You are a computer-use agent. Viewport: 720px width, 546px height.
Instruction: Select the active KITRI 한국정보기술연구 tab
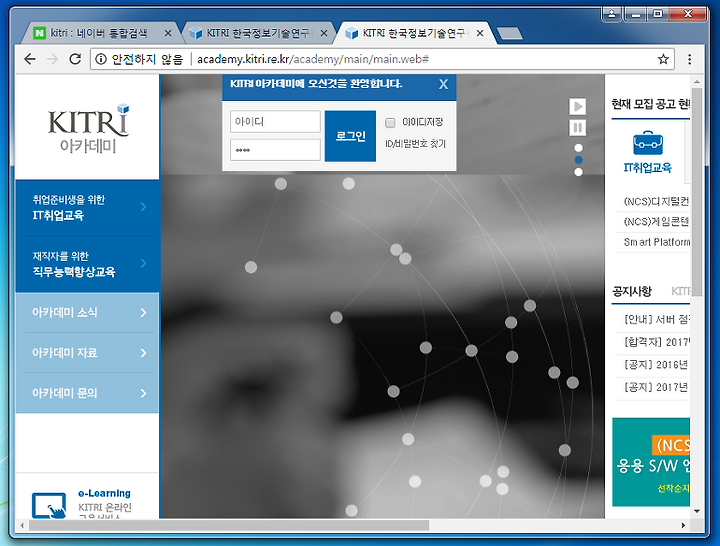(x=413, y=33)
